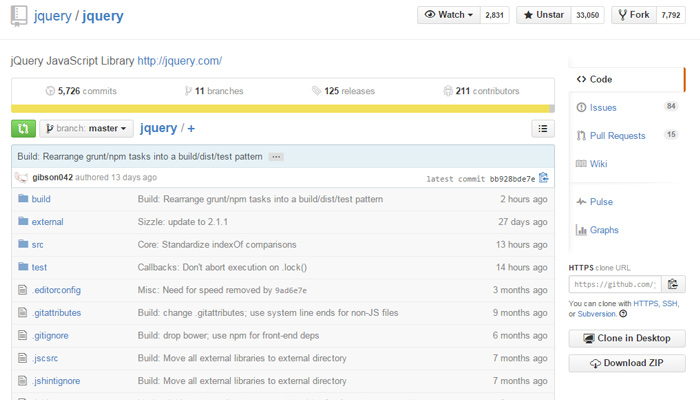
Task: Click the releases tag icon
Action: [x=316, y=91]
